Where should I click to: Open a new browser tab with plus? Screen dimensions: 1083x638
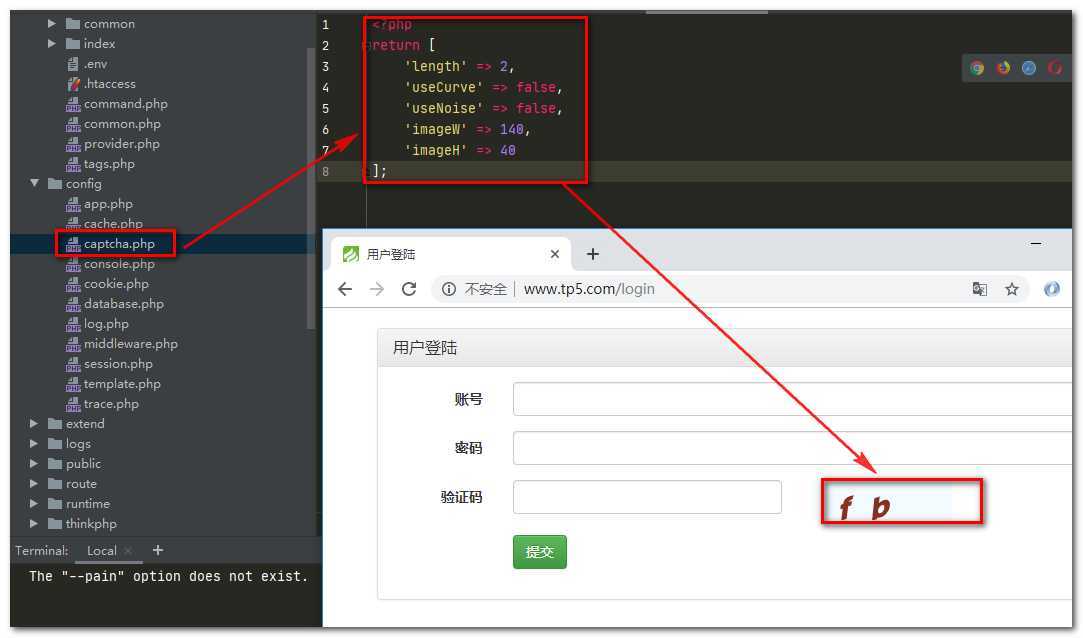click(593, 254)
